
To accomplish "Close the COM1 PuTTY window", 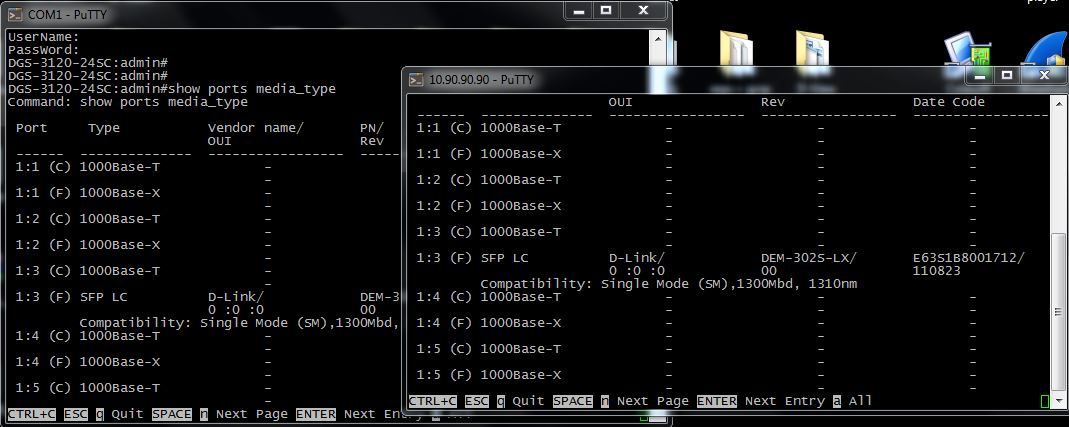I will (643, 11).
